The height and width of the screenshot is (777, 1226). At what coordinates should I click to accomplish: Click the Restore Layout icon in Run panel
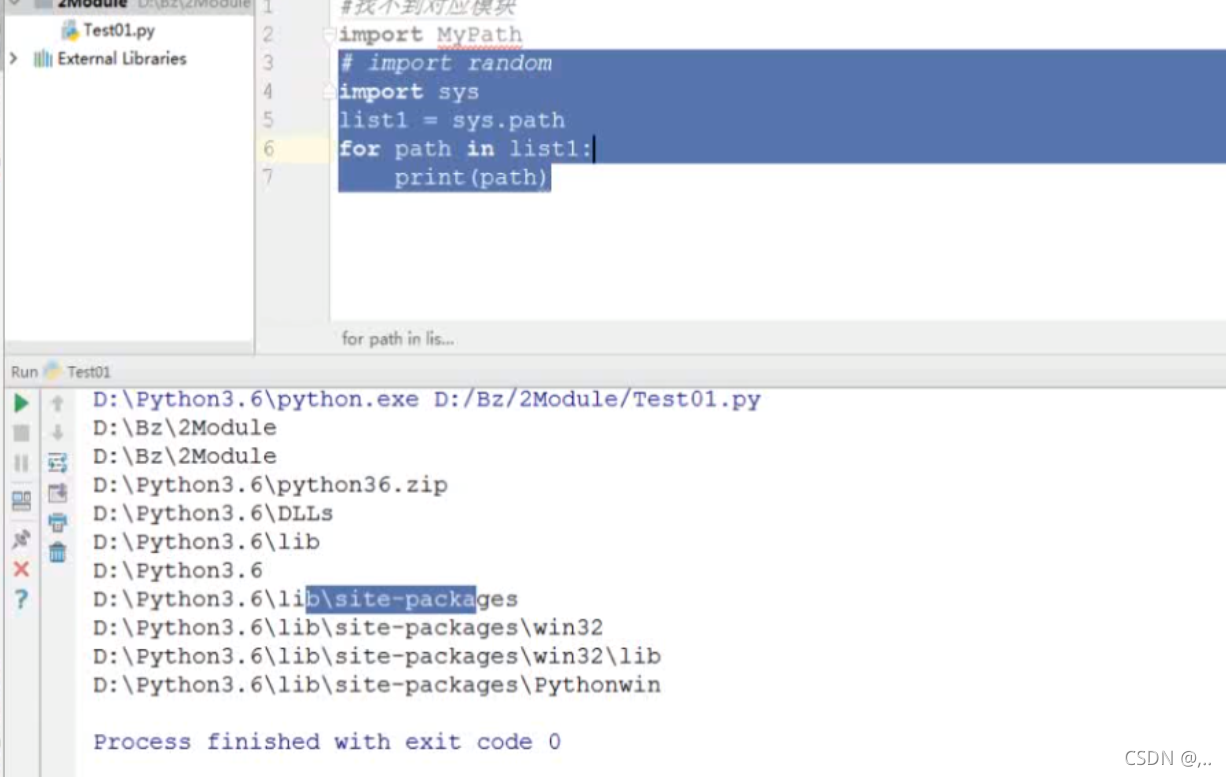click(21, 501)
